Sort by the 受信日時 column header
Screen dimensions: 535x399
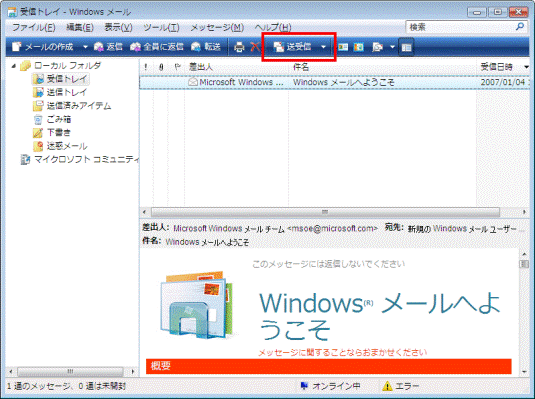coord(496,67)
